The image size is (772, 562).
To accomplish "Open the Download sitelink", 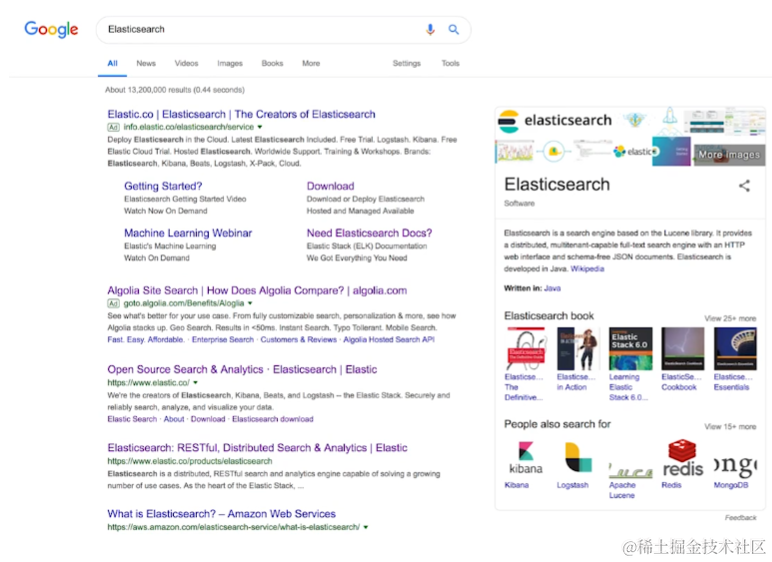I will click(x=330, y=186).
